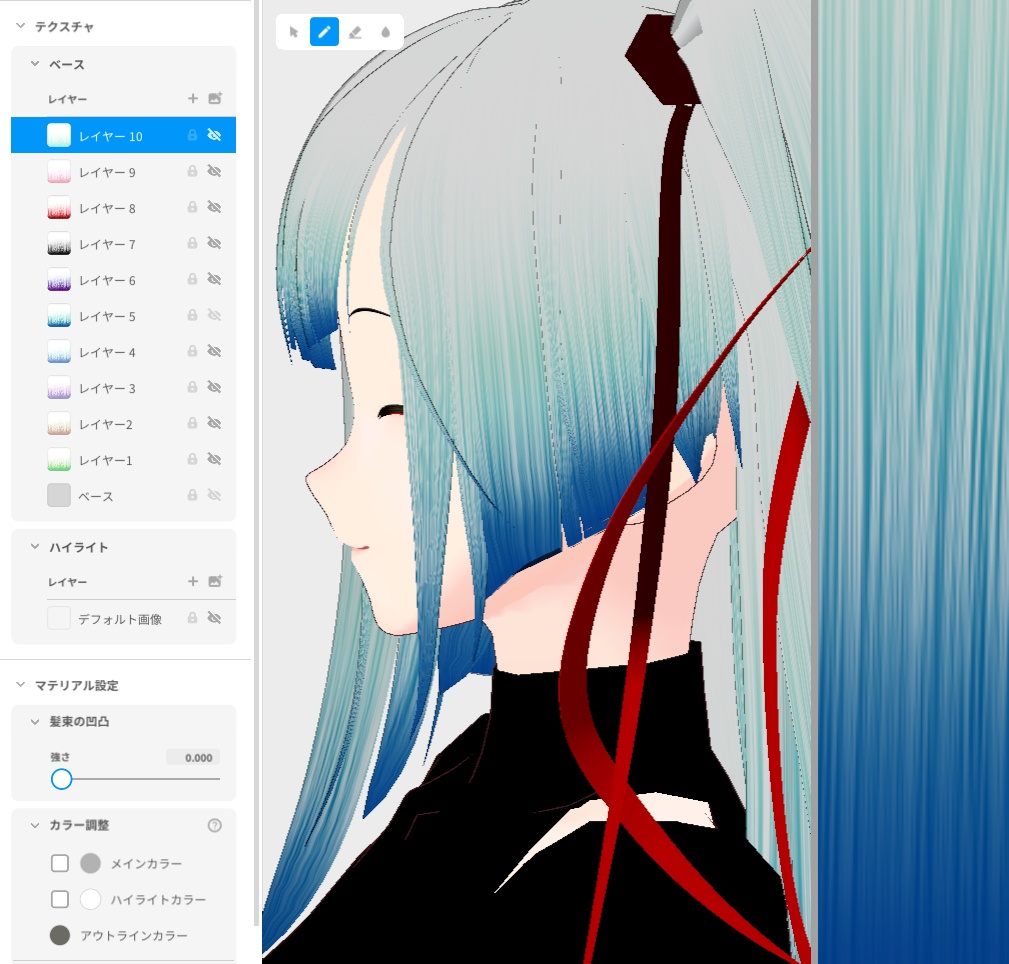Select the レイヤー 8 thumbnail
The height and width of the screenshot is (964, 1009).
[x=59, y=207]
